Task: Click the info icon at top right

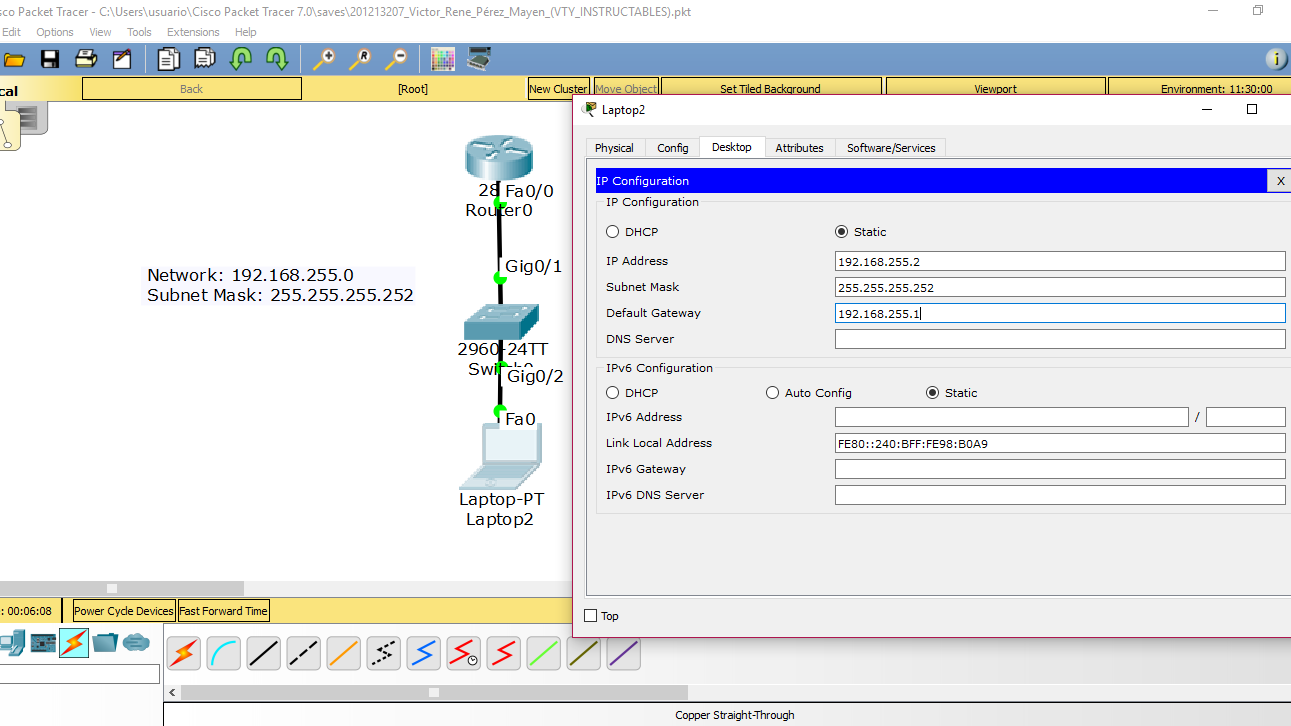Action: click(1276, 59)
